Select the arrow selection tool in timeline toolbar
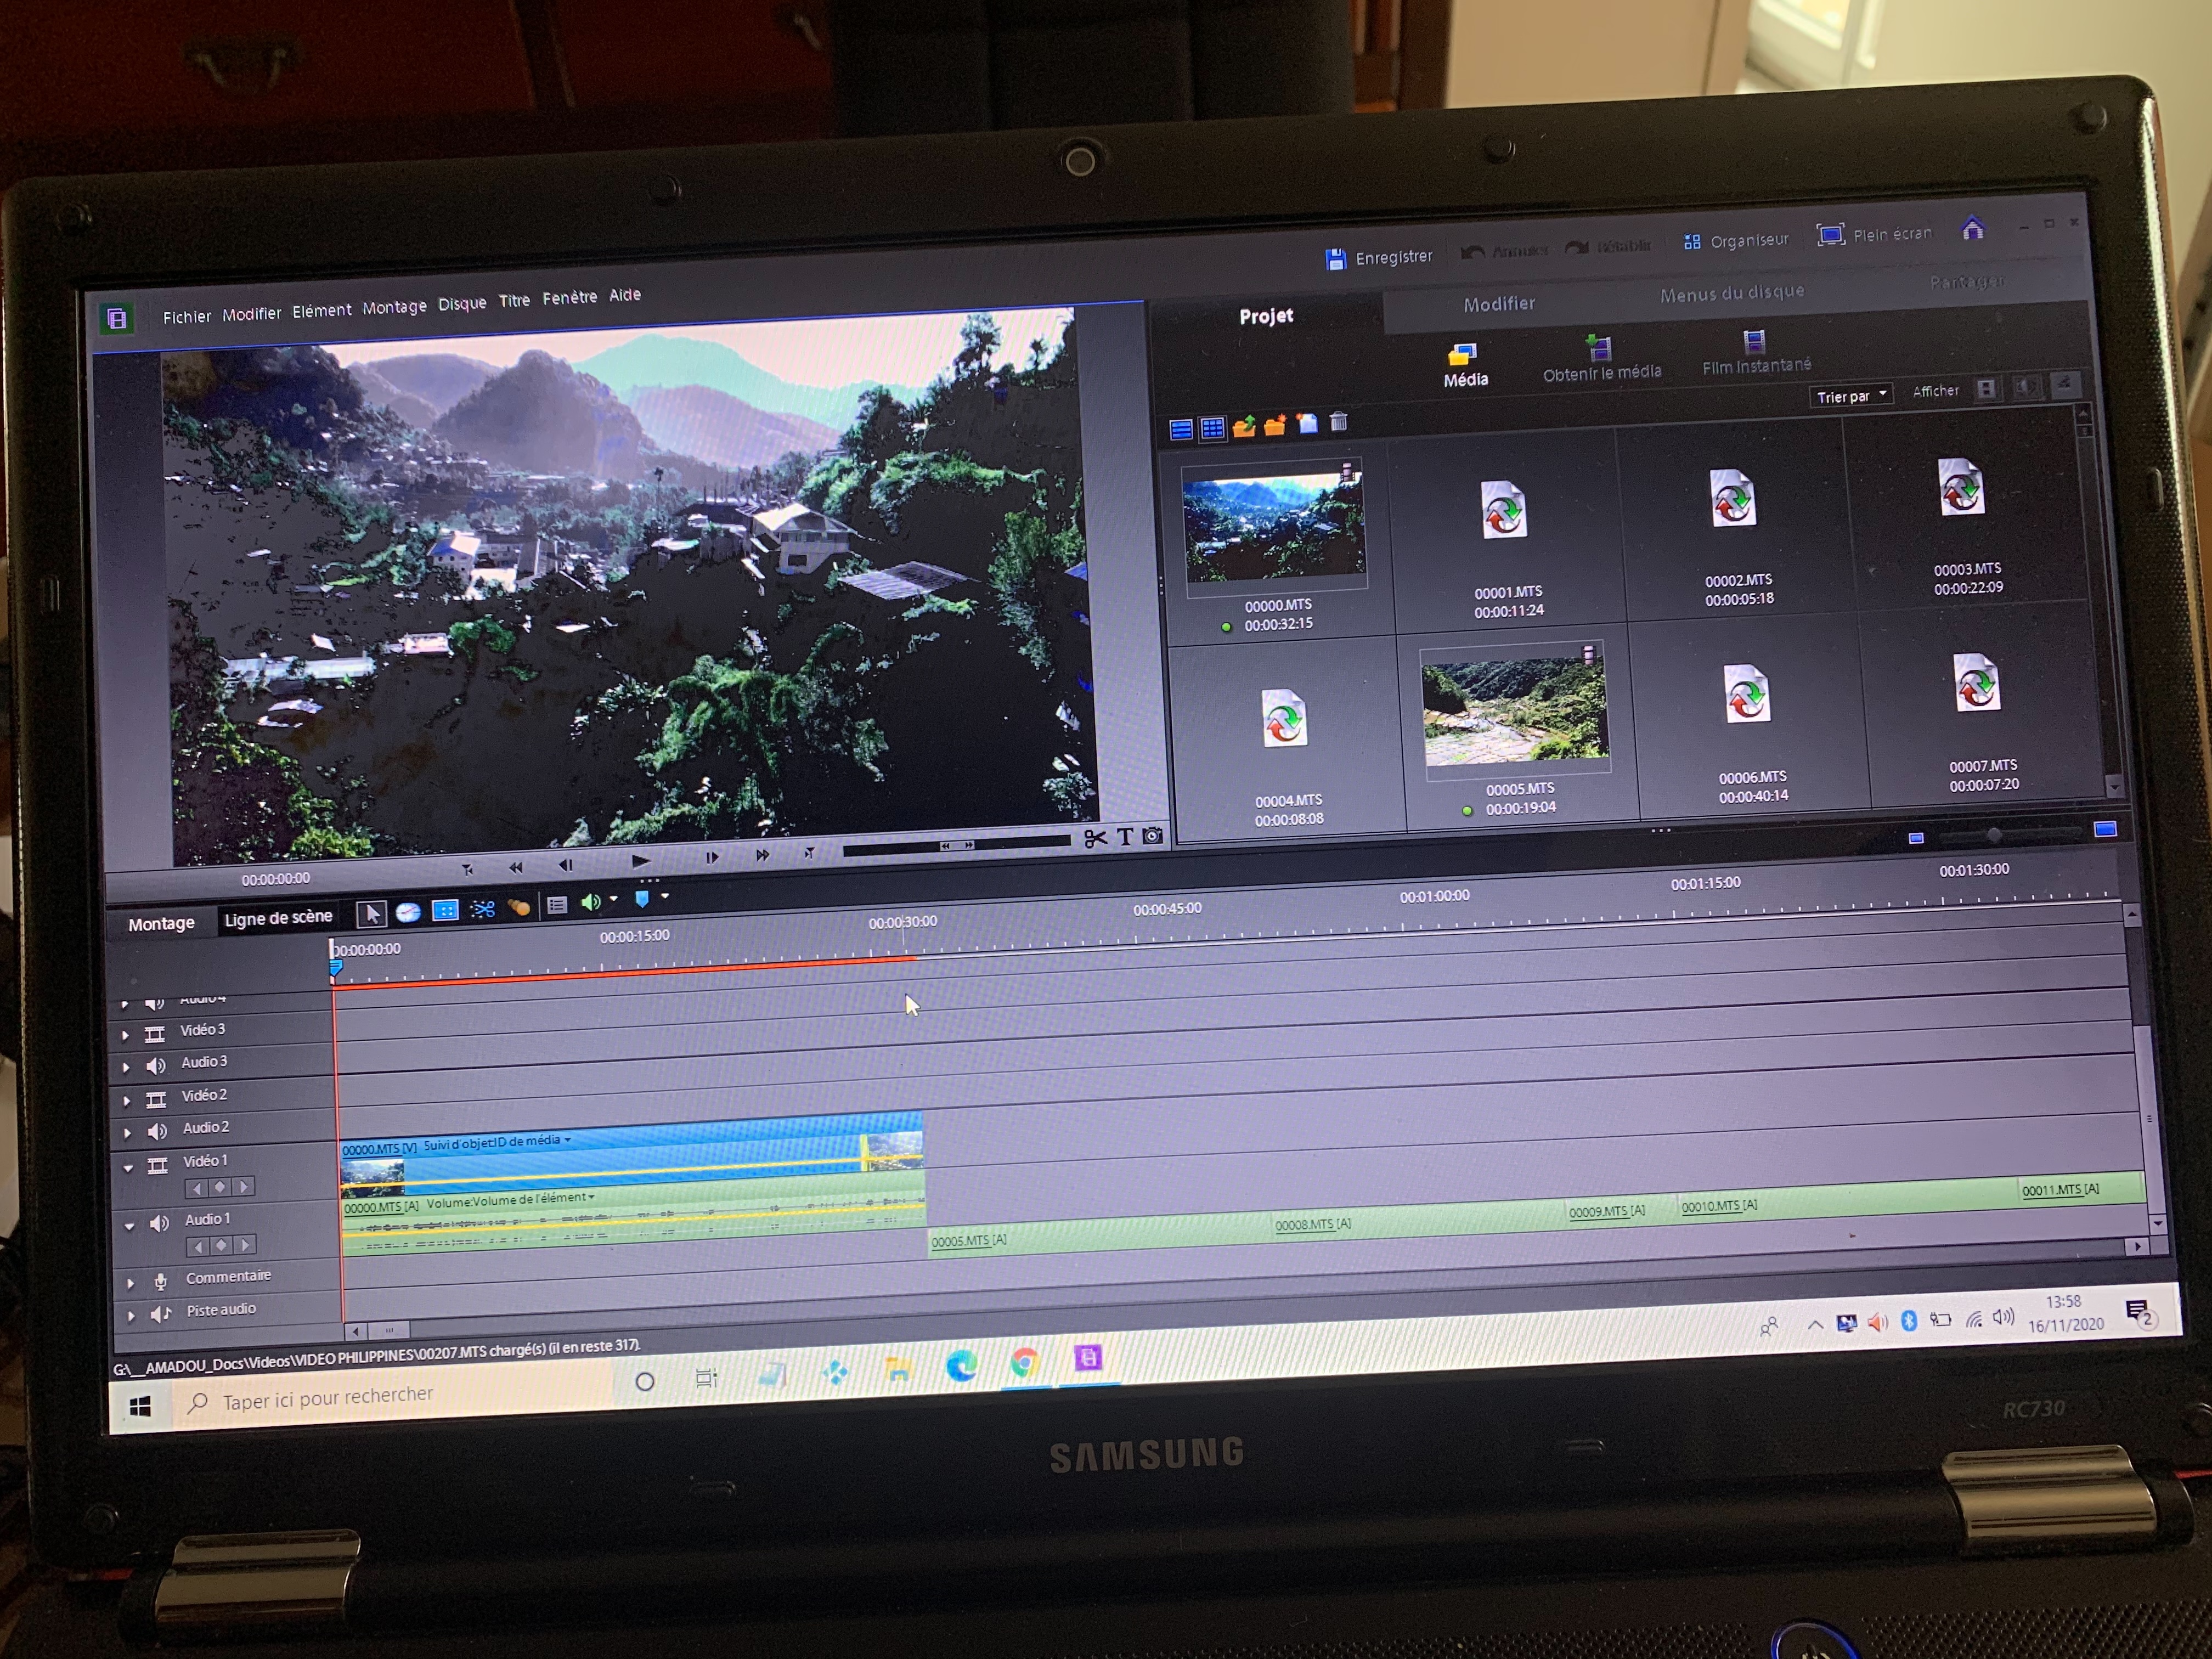The height and width of the screenshot is (1659, 2212). (x=372, y=914)
